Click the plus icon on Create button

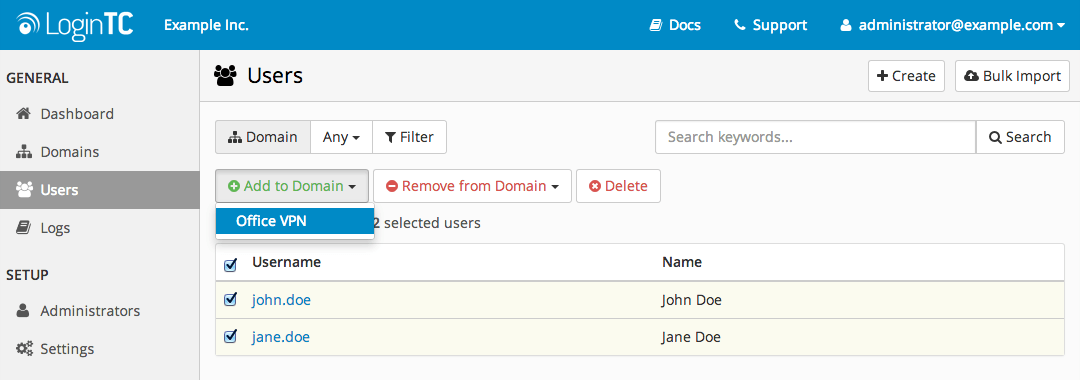[882, 76]
